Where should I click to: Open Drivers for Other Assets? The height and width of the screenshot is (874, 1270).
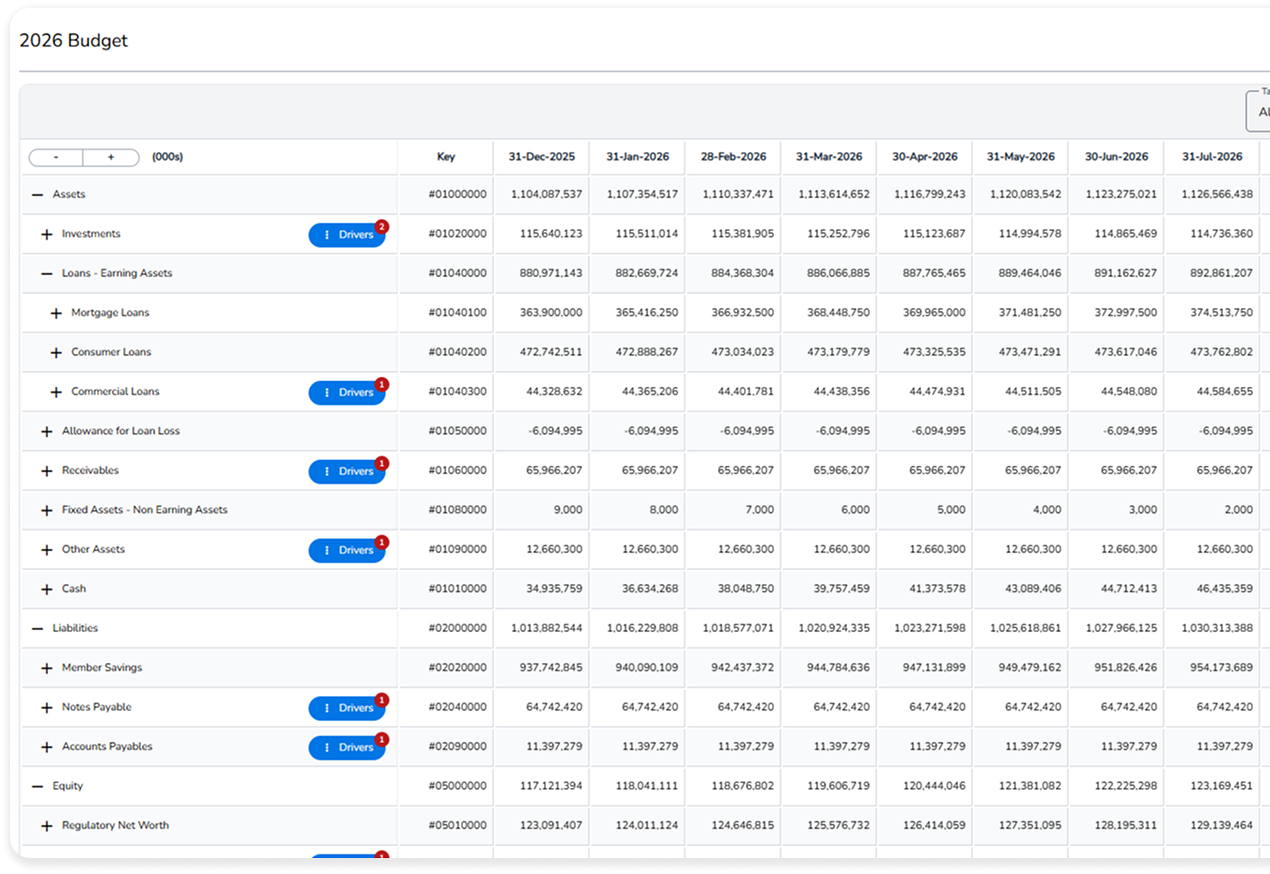pyautogui.click(x=347, y=550)
